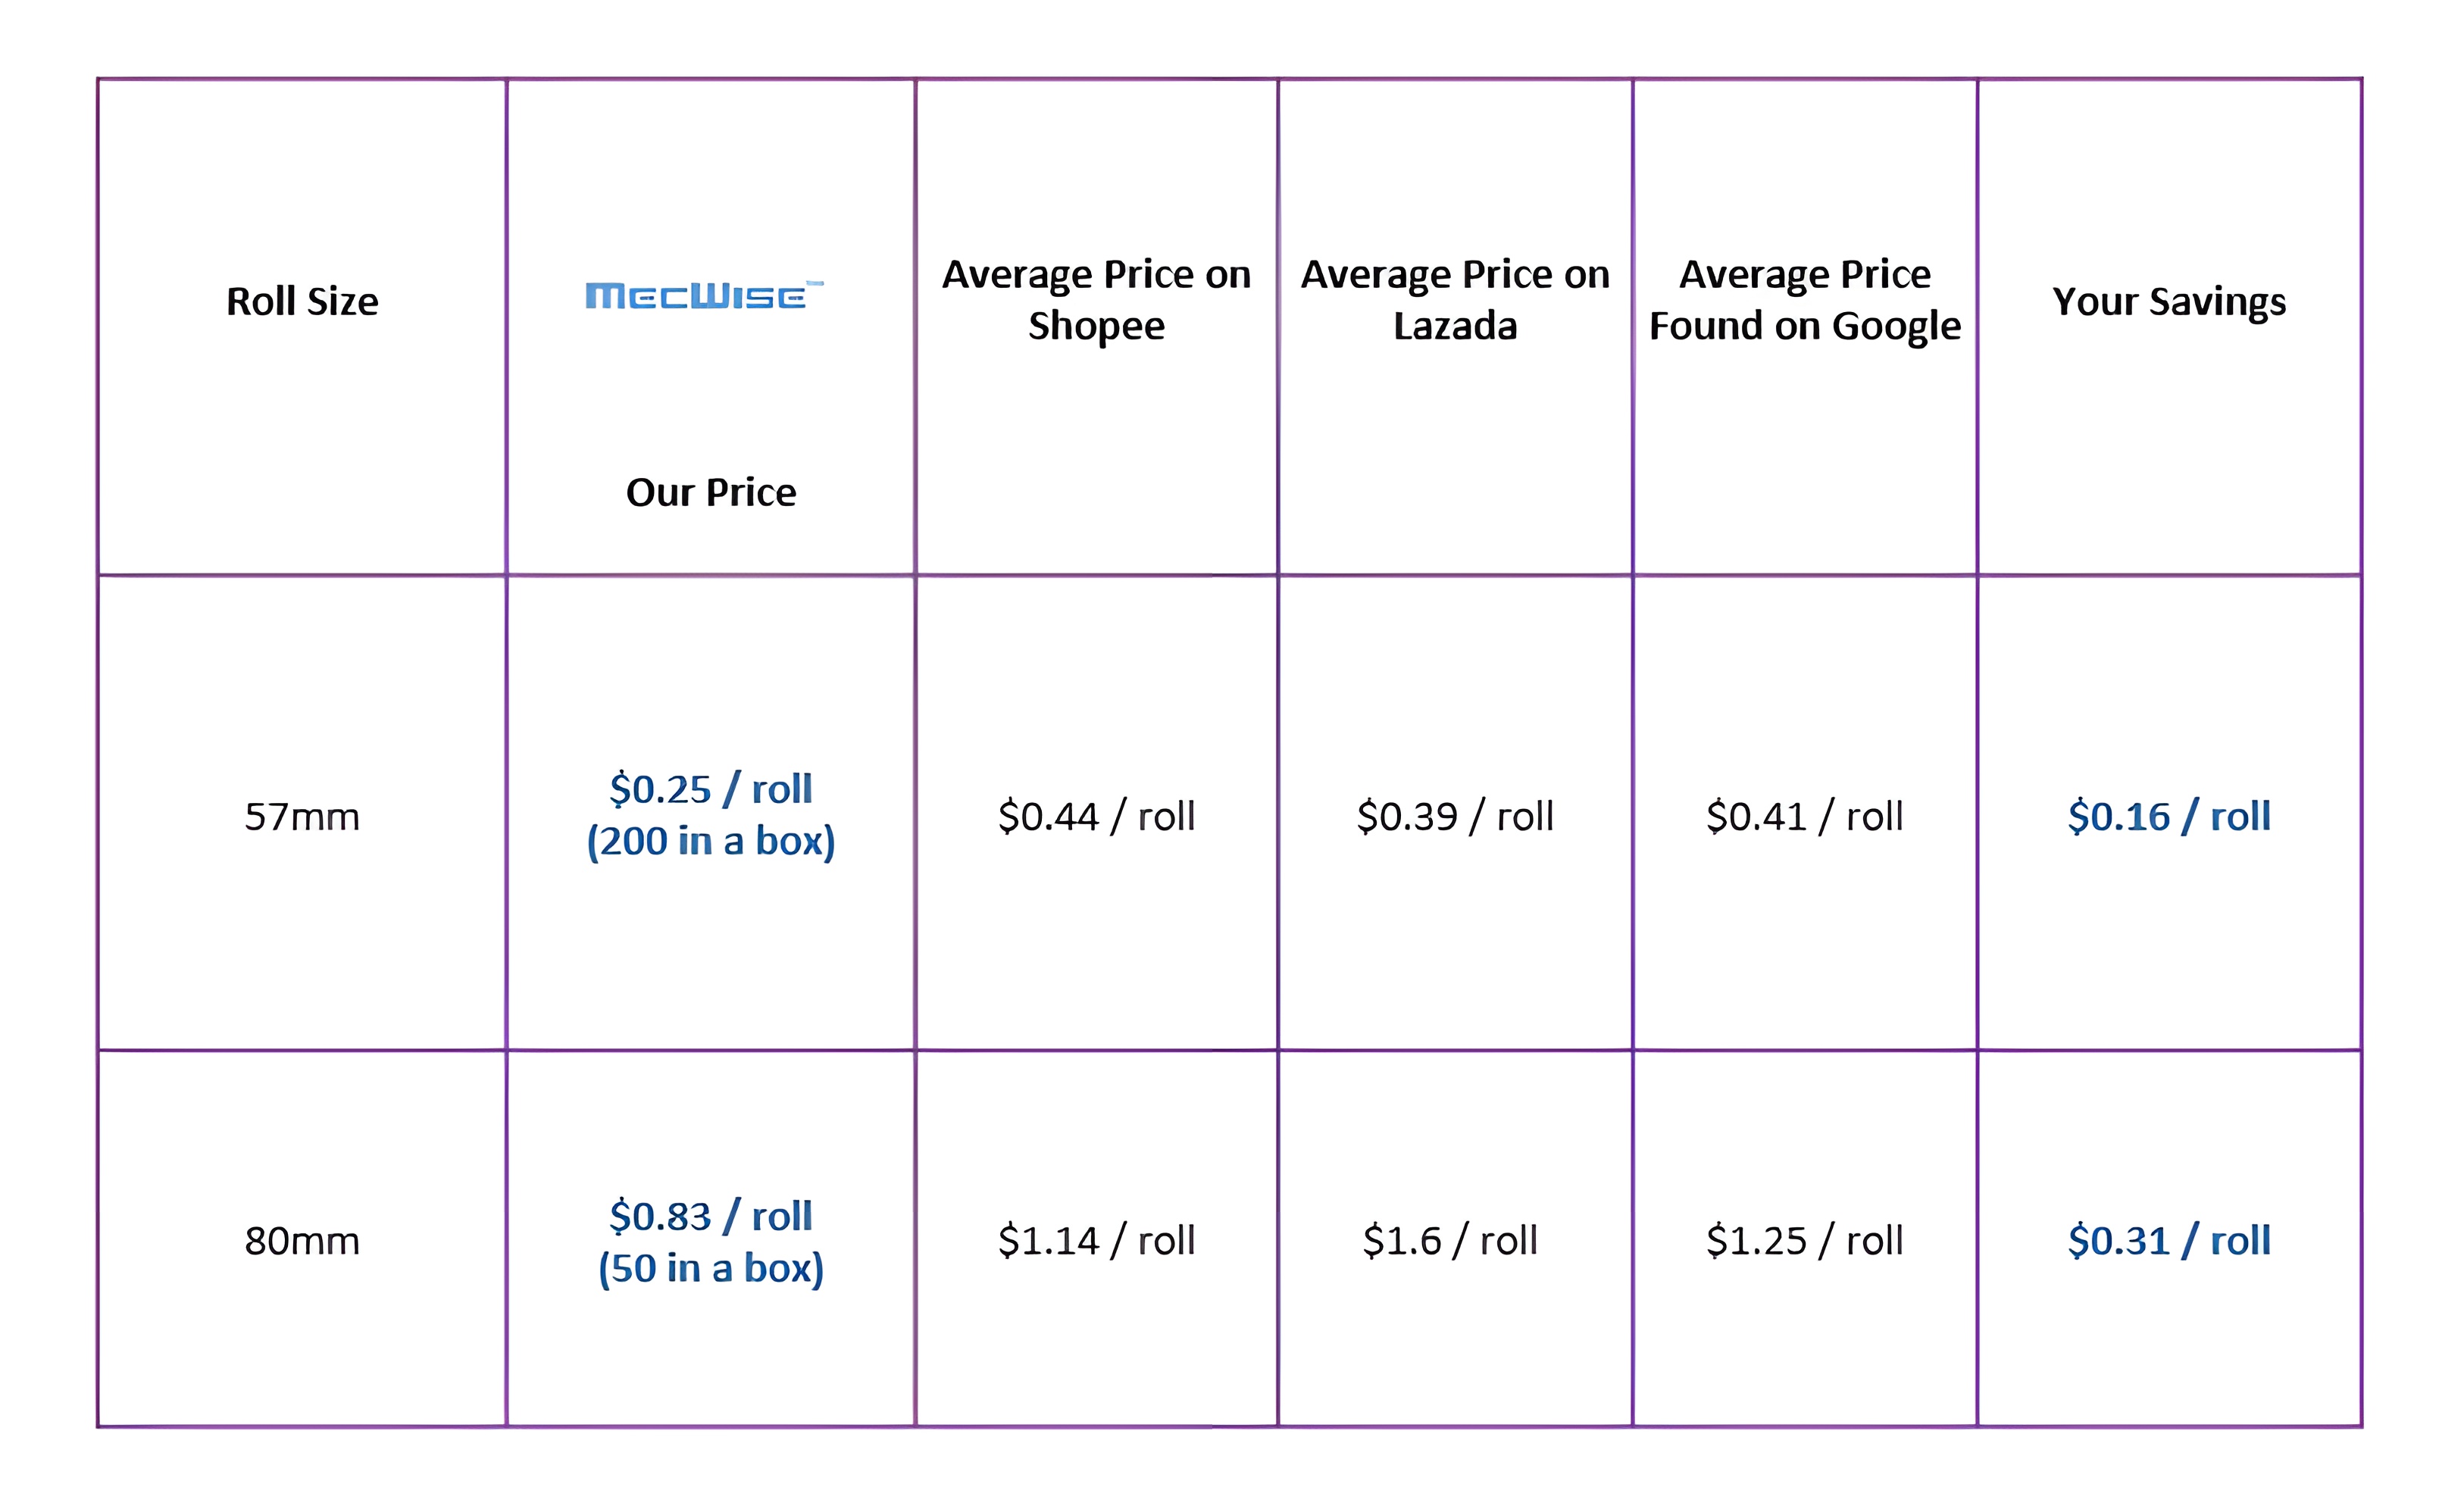Select the $0.31 / roll savings value
Viewport: 2464px width, 1509px height.
(2169, 1241)
